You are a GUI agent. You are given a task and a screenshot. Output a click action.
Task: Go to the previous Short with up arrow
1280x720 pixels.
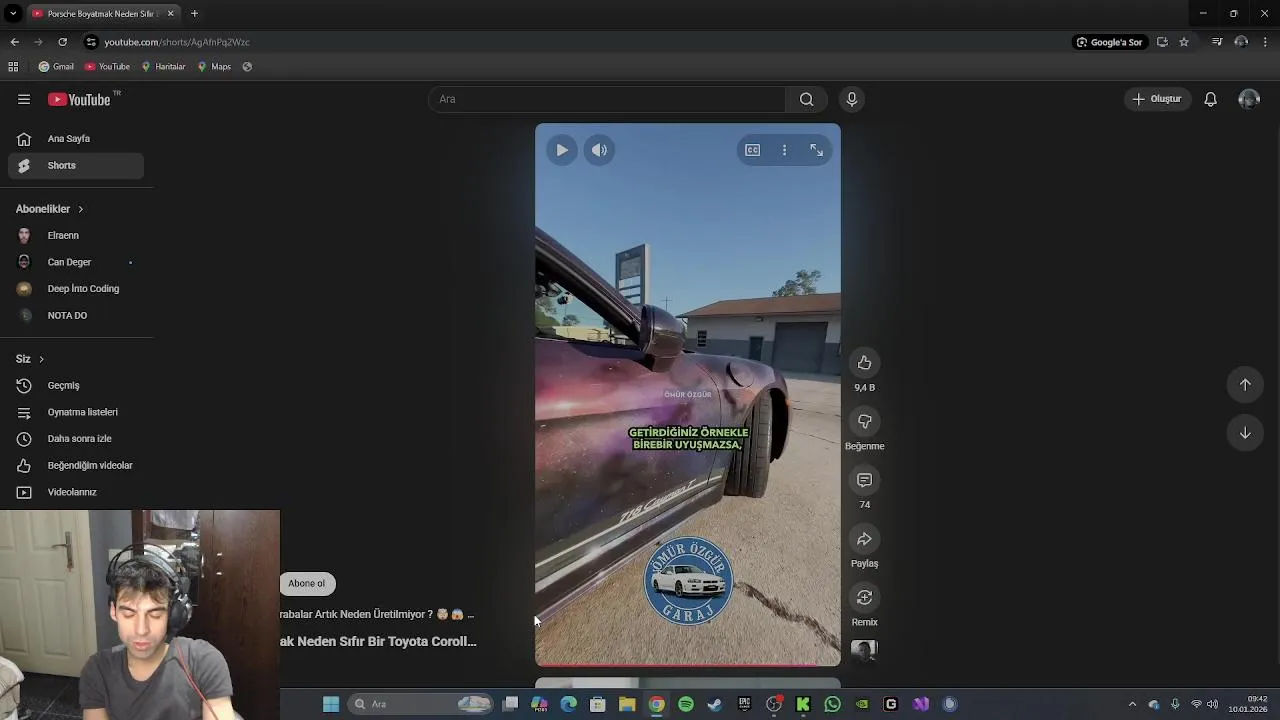pos(1245,385)
